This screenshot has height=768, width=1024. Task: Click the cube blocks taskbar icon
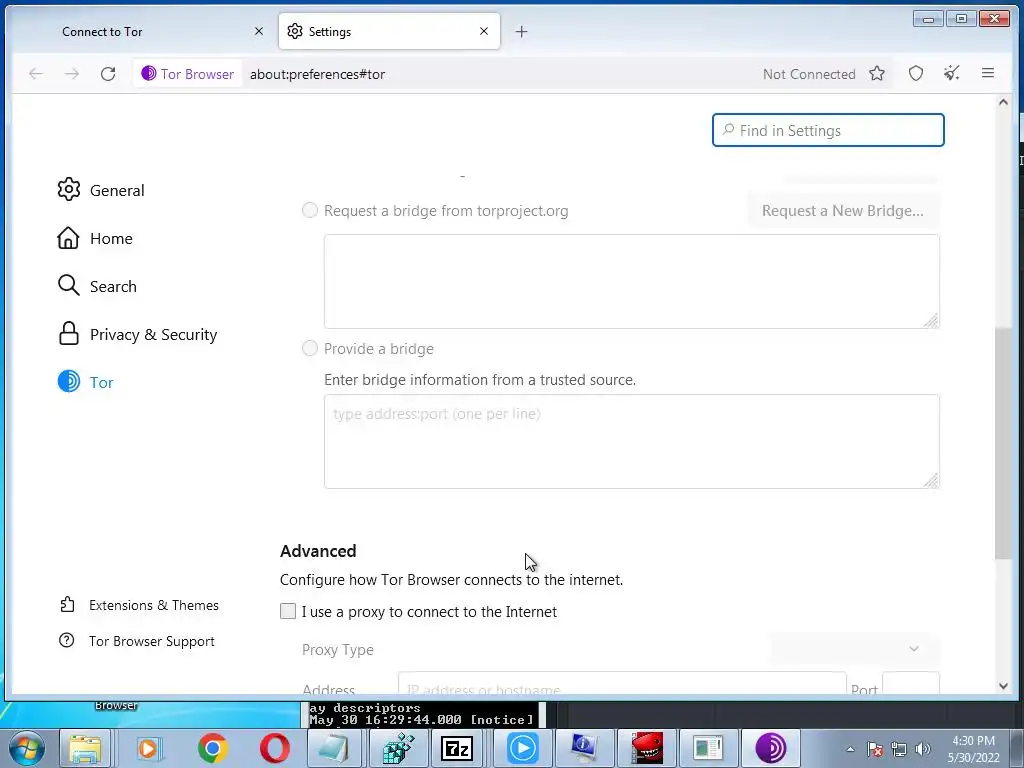click(x=398, y=748)
